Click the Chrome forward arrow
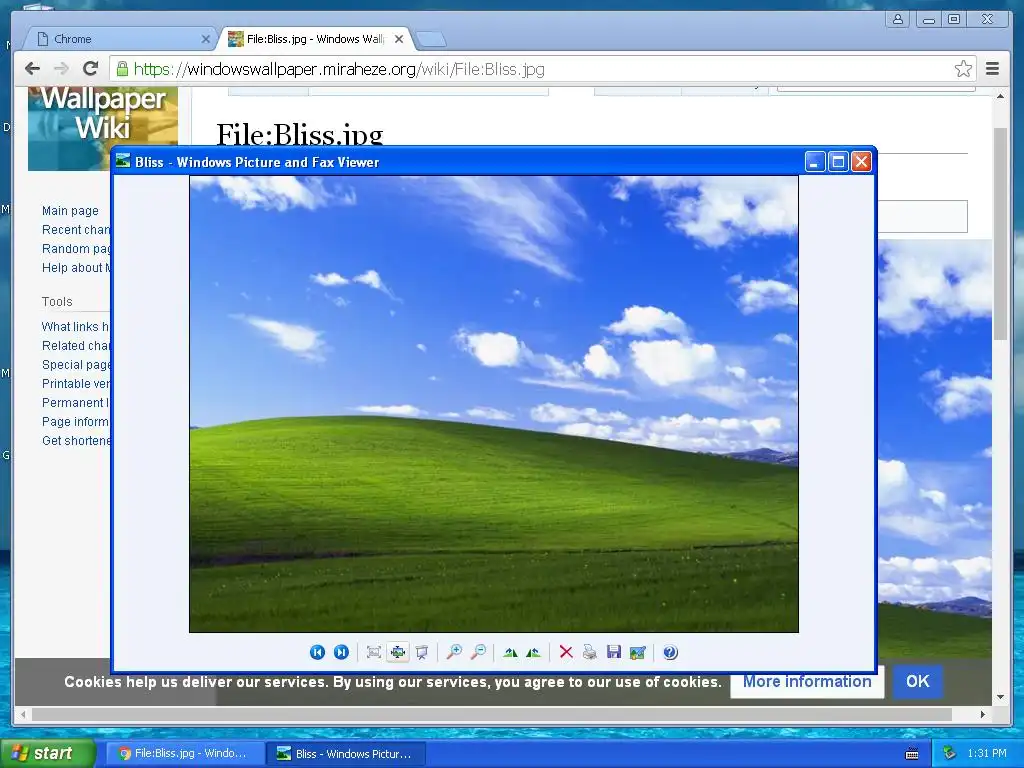This screenshot has width=1024, height=768. (61, 69)
